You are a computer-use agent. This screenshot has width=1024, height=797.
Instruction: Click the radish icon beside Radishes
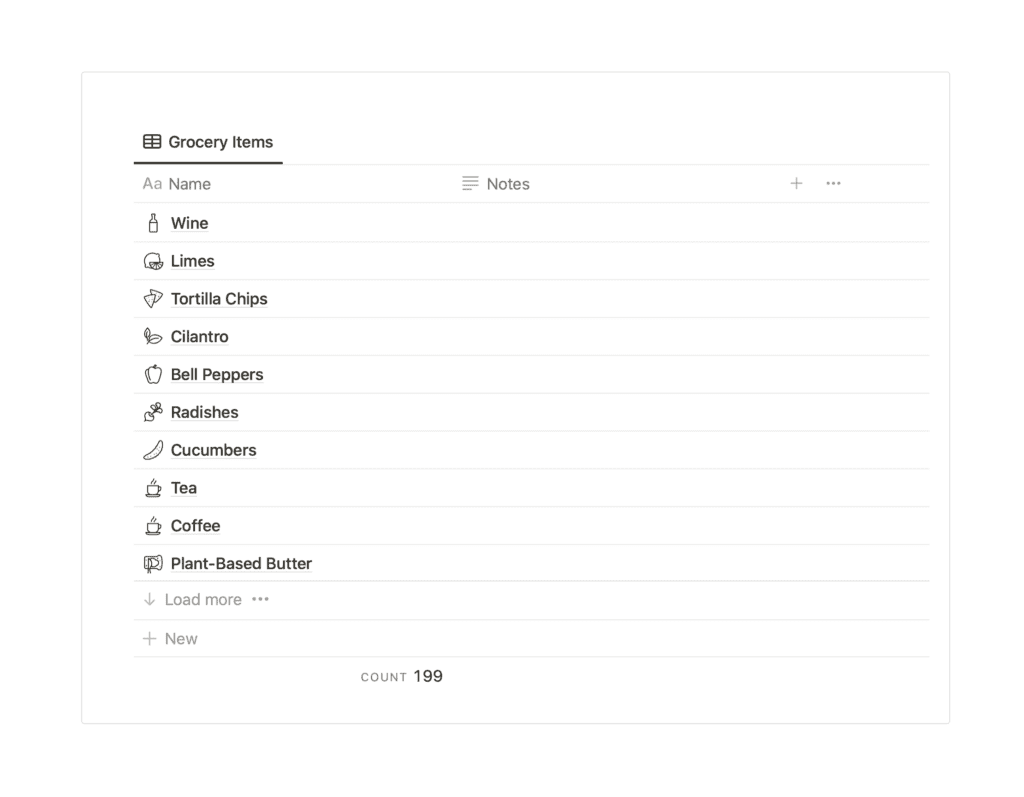153,412
